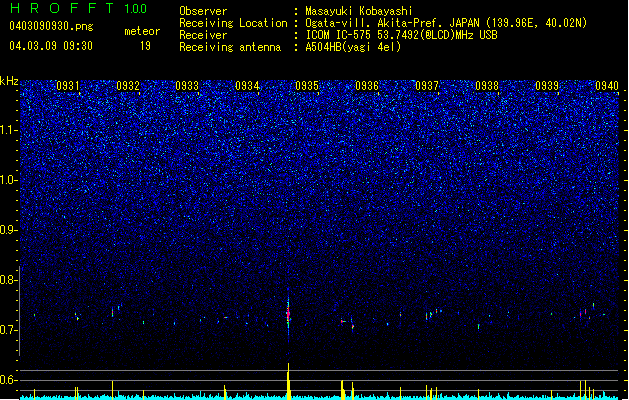Click the meteor count value 19
629x400 pixels.
click(x=145, y=46)
